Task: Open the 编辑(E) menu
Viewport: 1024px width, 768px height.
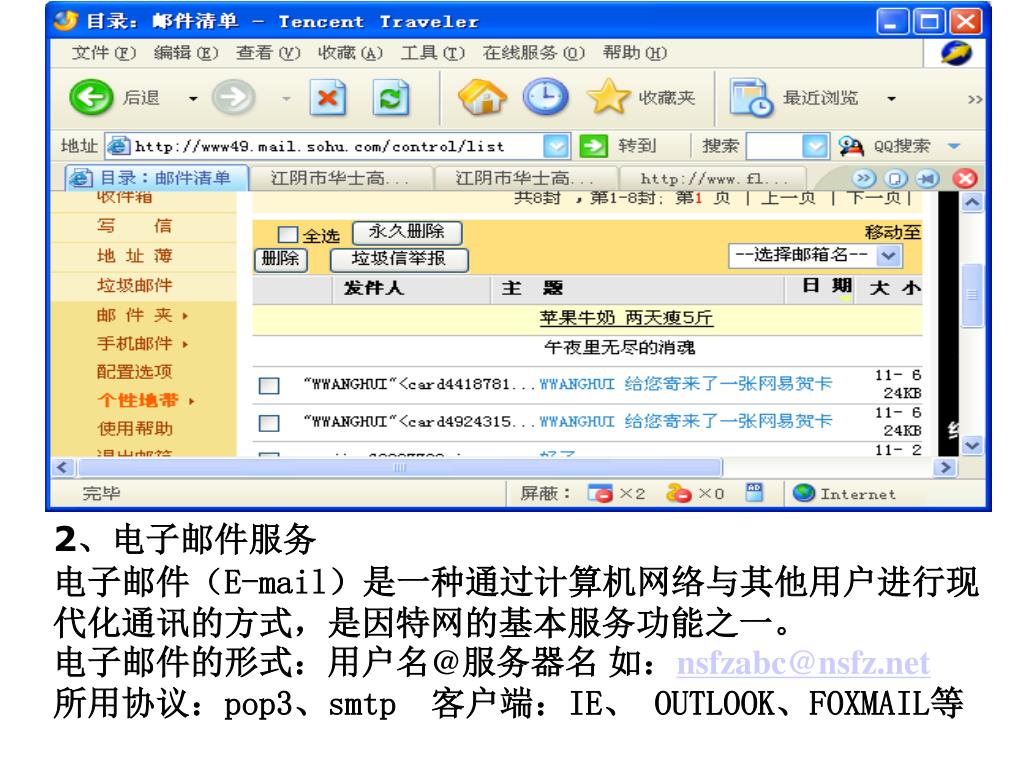Action: pos(185,53)
